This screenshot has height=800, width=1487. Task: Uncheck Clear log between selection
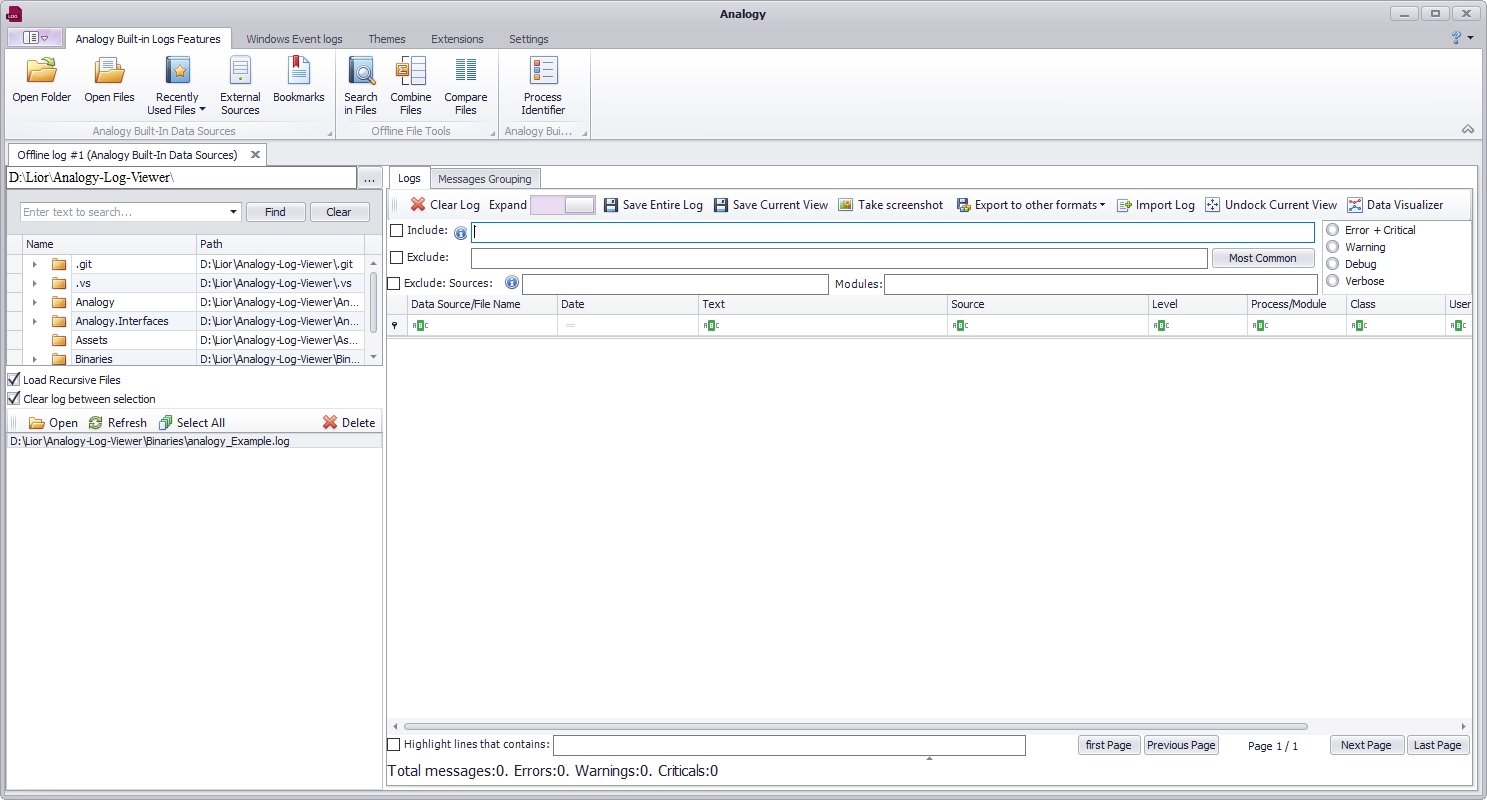(x=14, y=399)
